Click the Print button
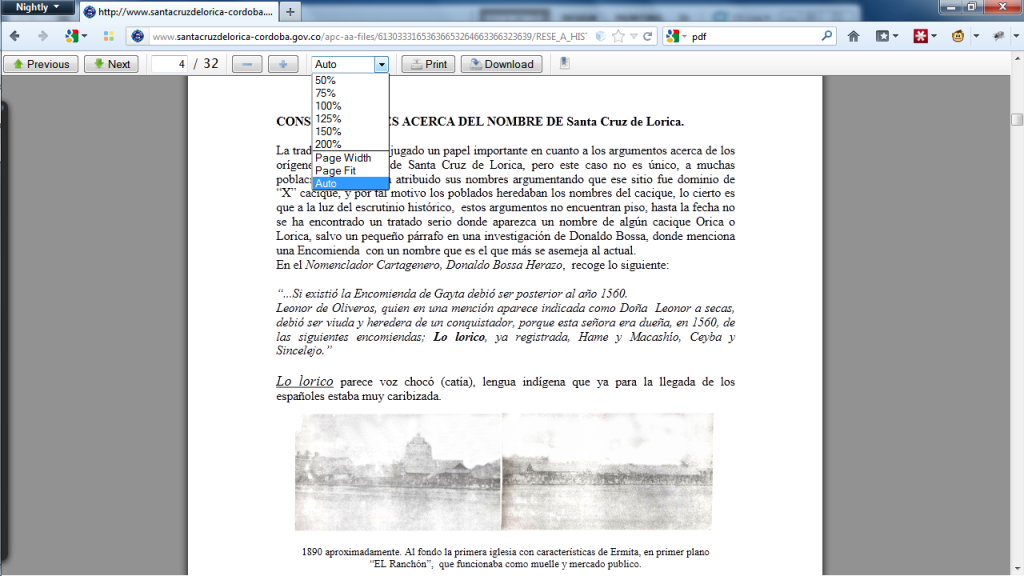1024x576 pixels. pyautogui.click(x=427, y=64)
